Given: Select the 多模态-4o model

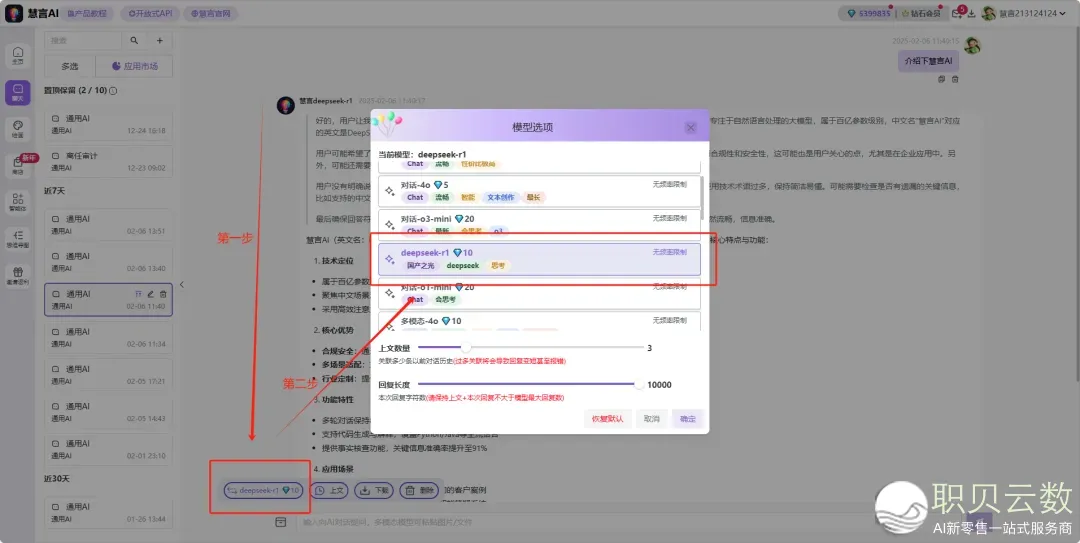Looking at the screenshot, I should tap(539, 321).
